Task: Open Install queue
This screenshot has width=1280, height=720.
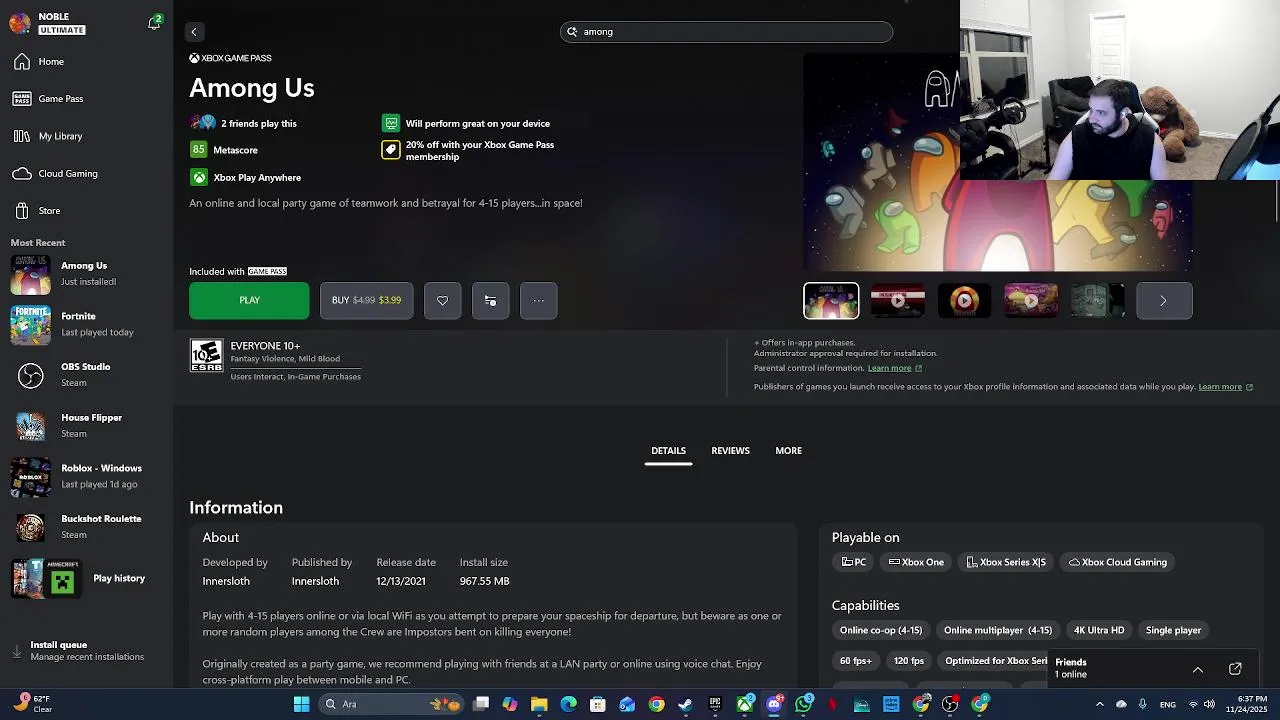Action: (x=87, y=651)
